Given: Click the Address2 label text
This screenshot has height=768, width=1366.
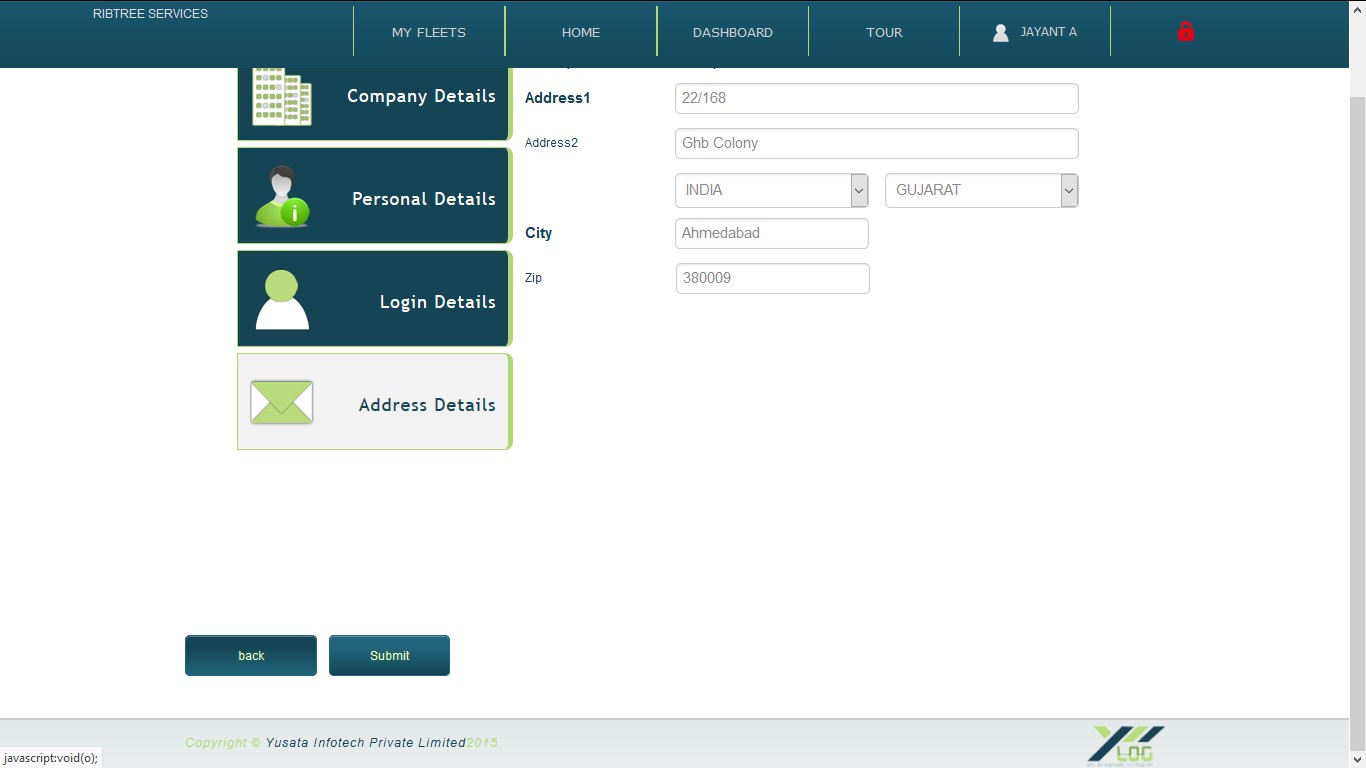Looking at the screenshot, I should tap(551, 143).
